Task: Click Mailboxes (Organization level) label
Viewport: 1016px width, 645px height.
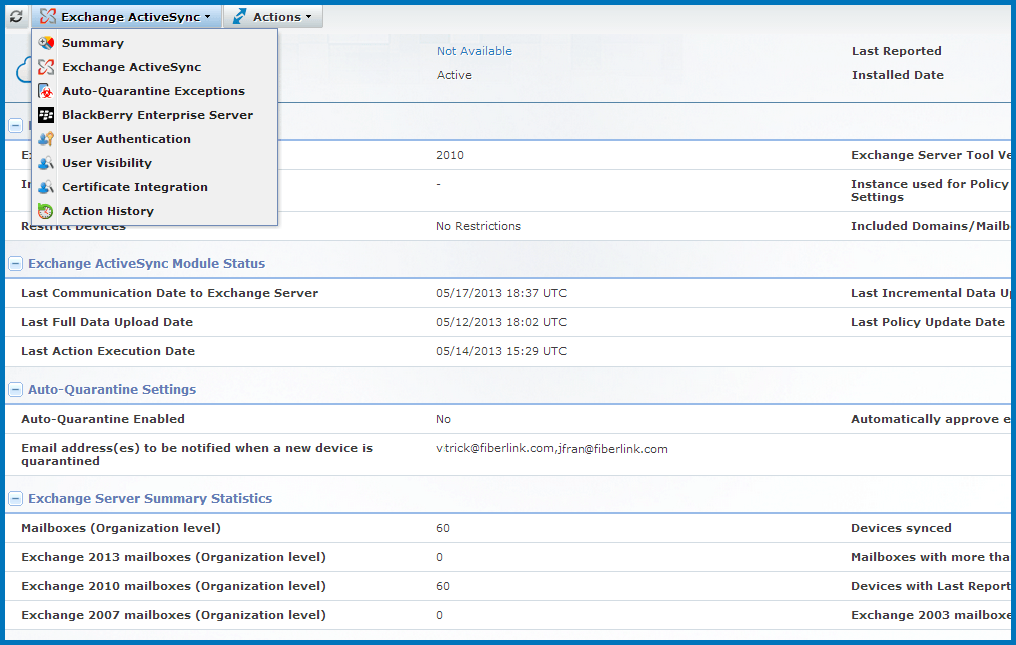Action: (121, 528)
